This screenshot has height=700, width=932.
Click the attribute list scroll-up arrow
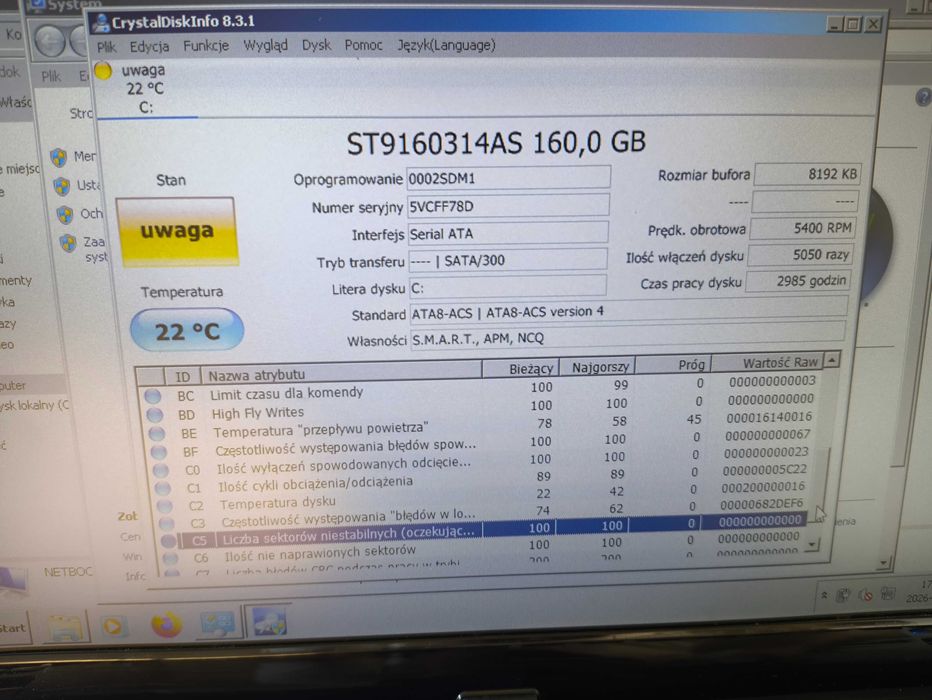click(832, 359)
